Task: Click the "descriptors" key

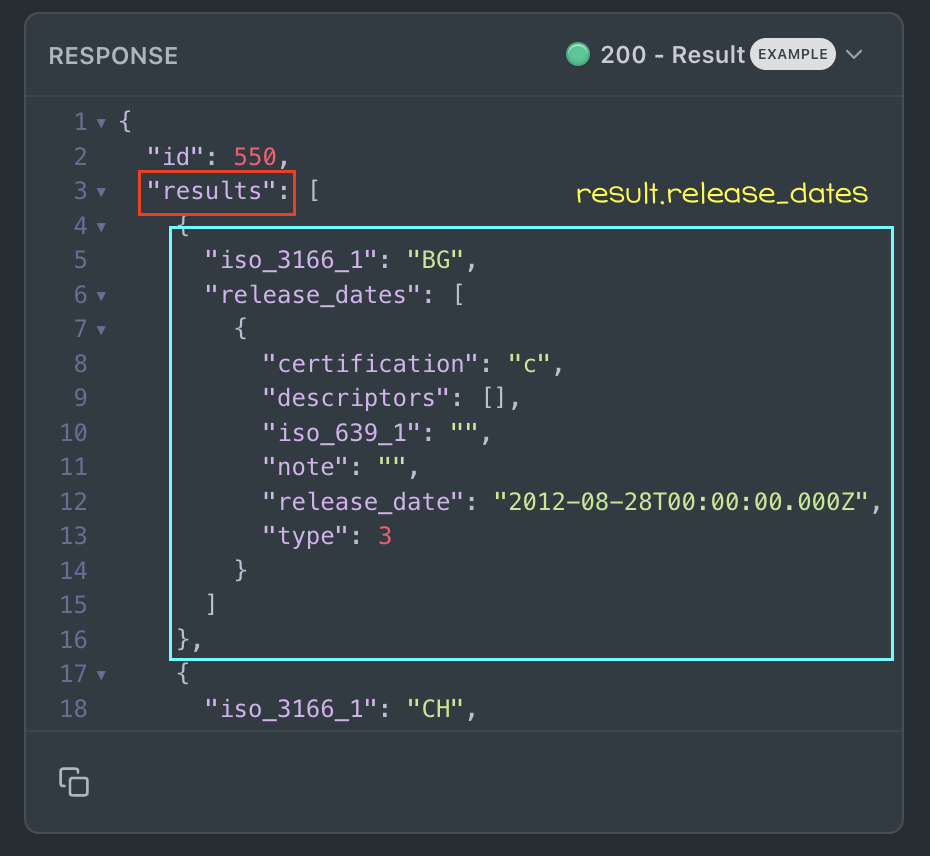Action: point(356,398)
